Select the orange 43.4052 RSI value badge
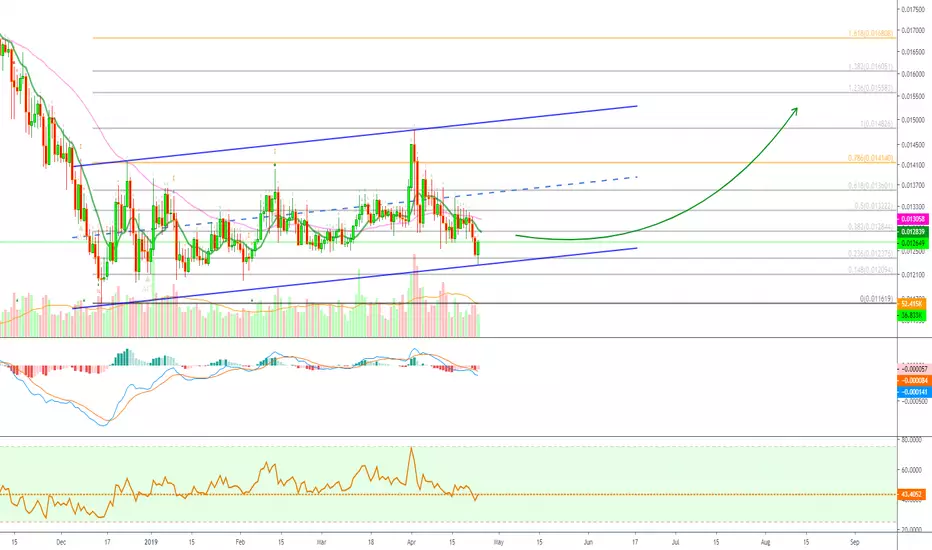932x550 pixels. tap(911, 494)
